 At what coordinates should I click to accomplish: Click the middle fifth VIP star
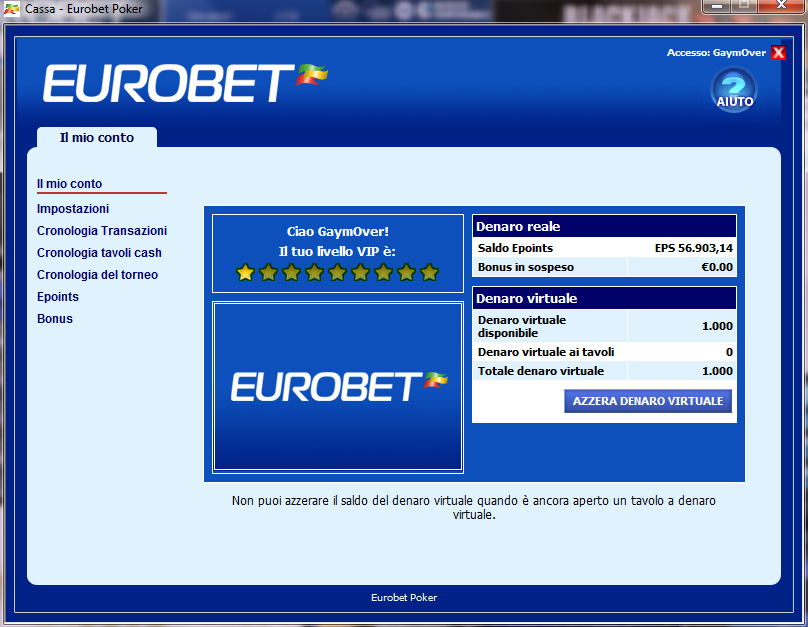pos(337,272)
